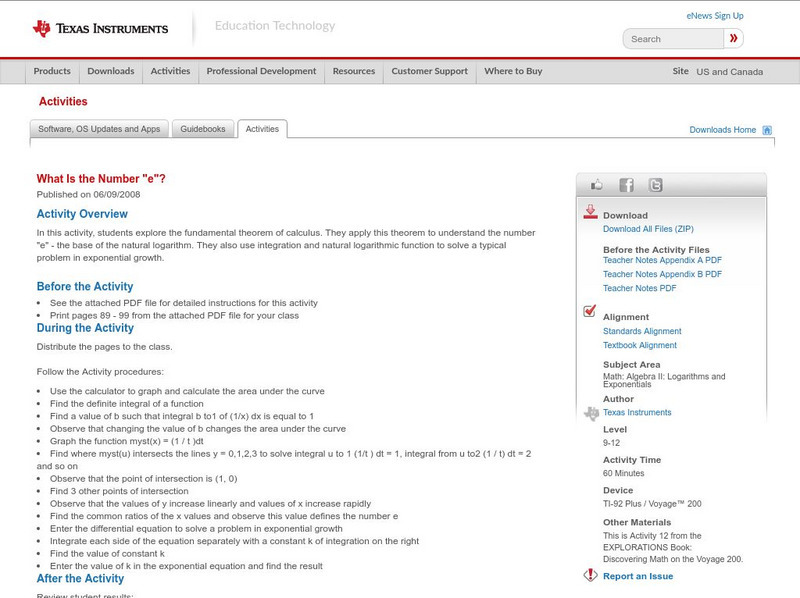Click the red Activities page heading

pos(63,102)
